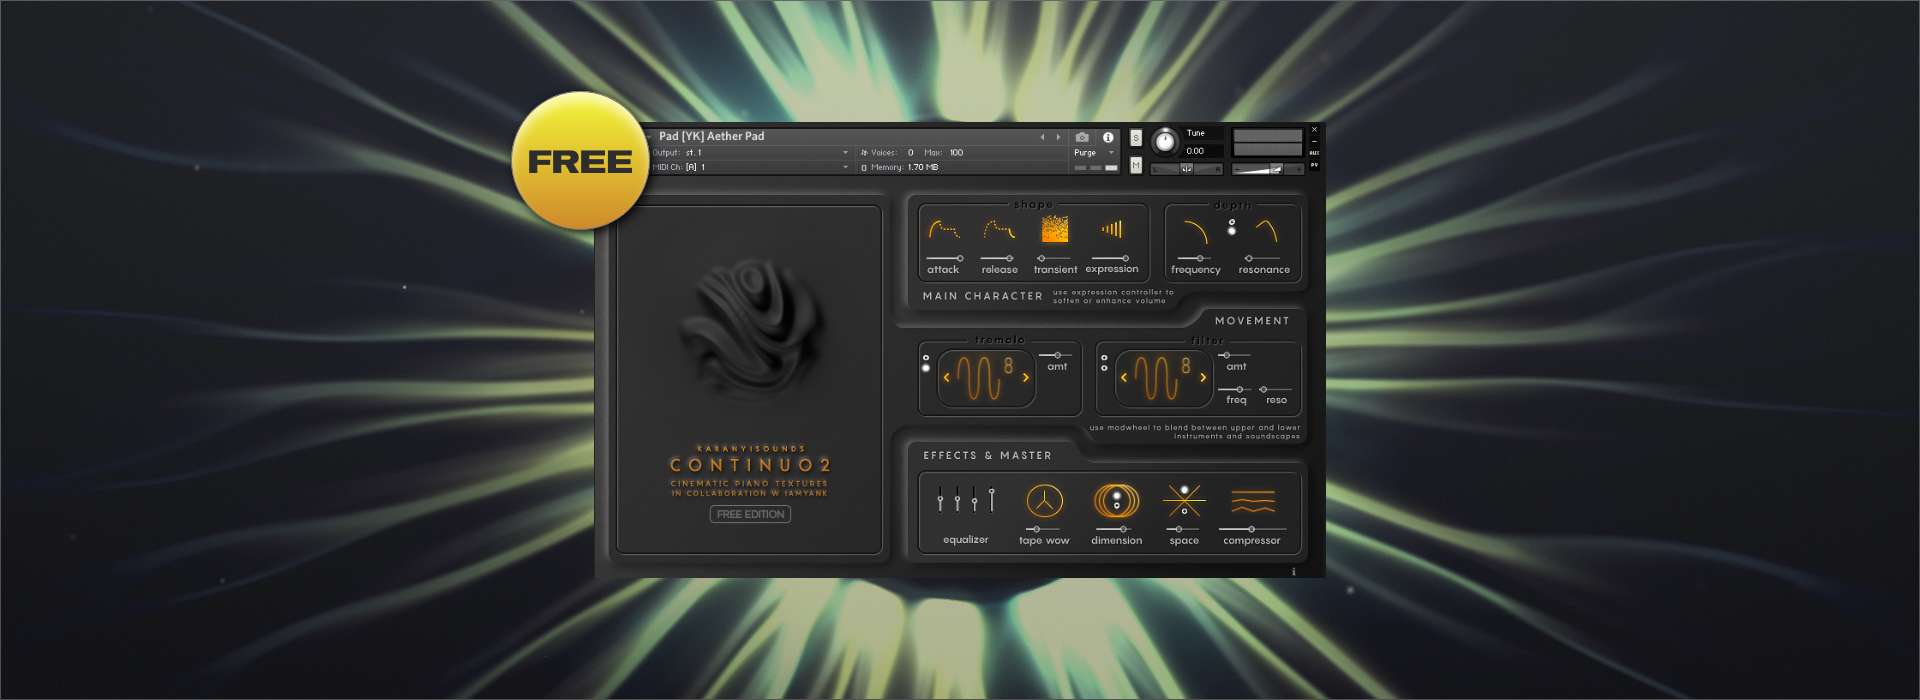
Task: Click the release slider
Action: [x=998, y=258]
